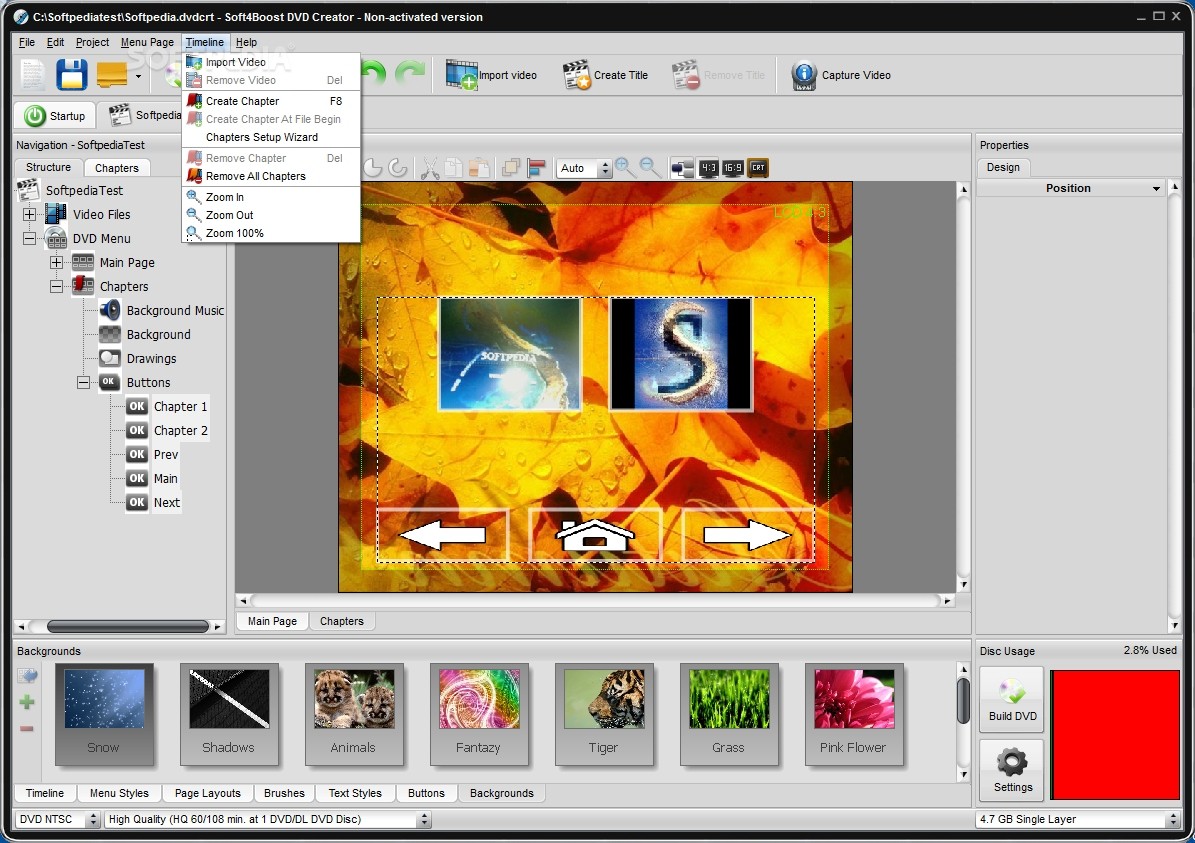Click the green plus add background icon

coord(27,702)
